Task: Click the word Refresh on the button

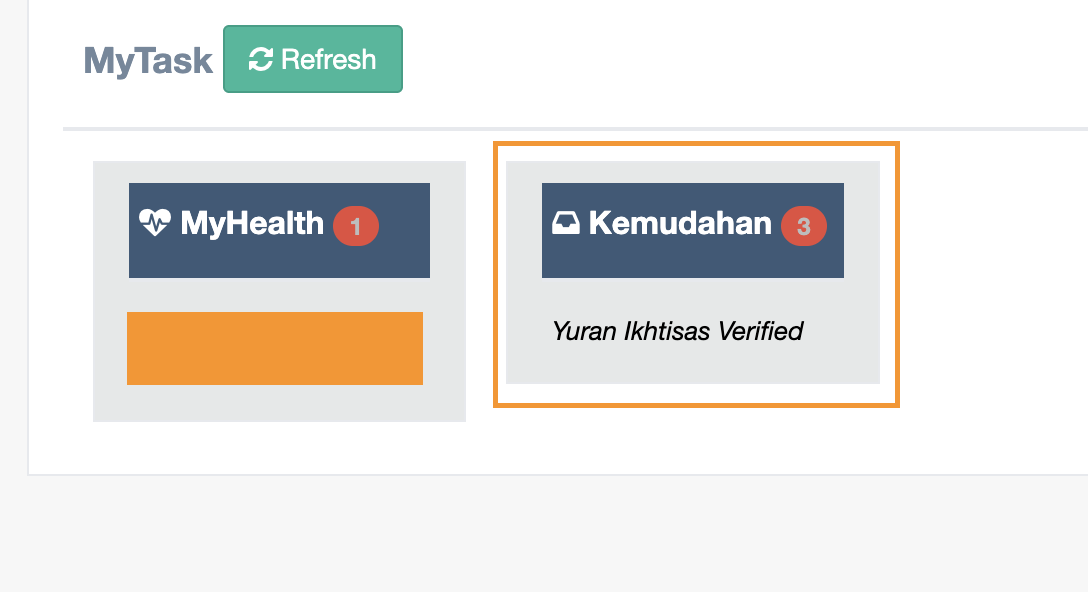Action: pyautogui.click(x=328, y=60)
